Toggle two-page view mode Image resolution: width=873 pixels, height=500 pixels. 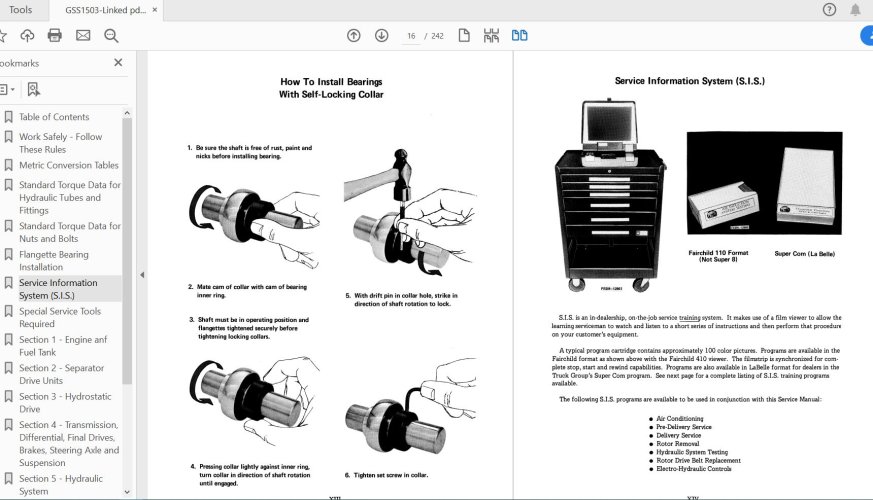click(520, 35)
